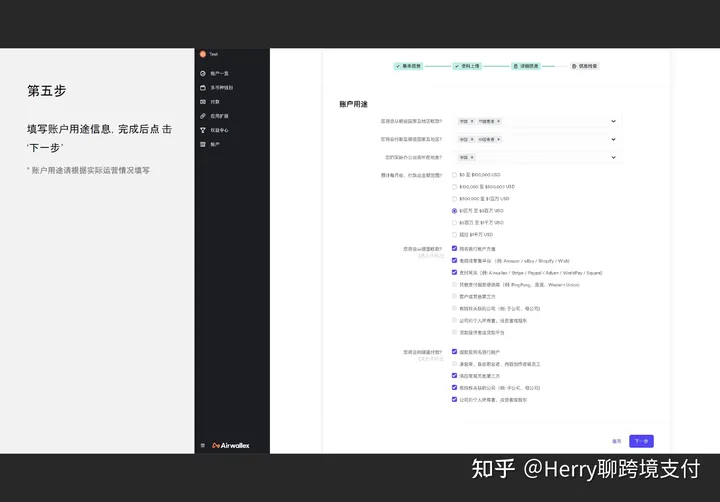Click the Test user avatar in sidebar

[x=203, y=54]
